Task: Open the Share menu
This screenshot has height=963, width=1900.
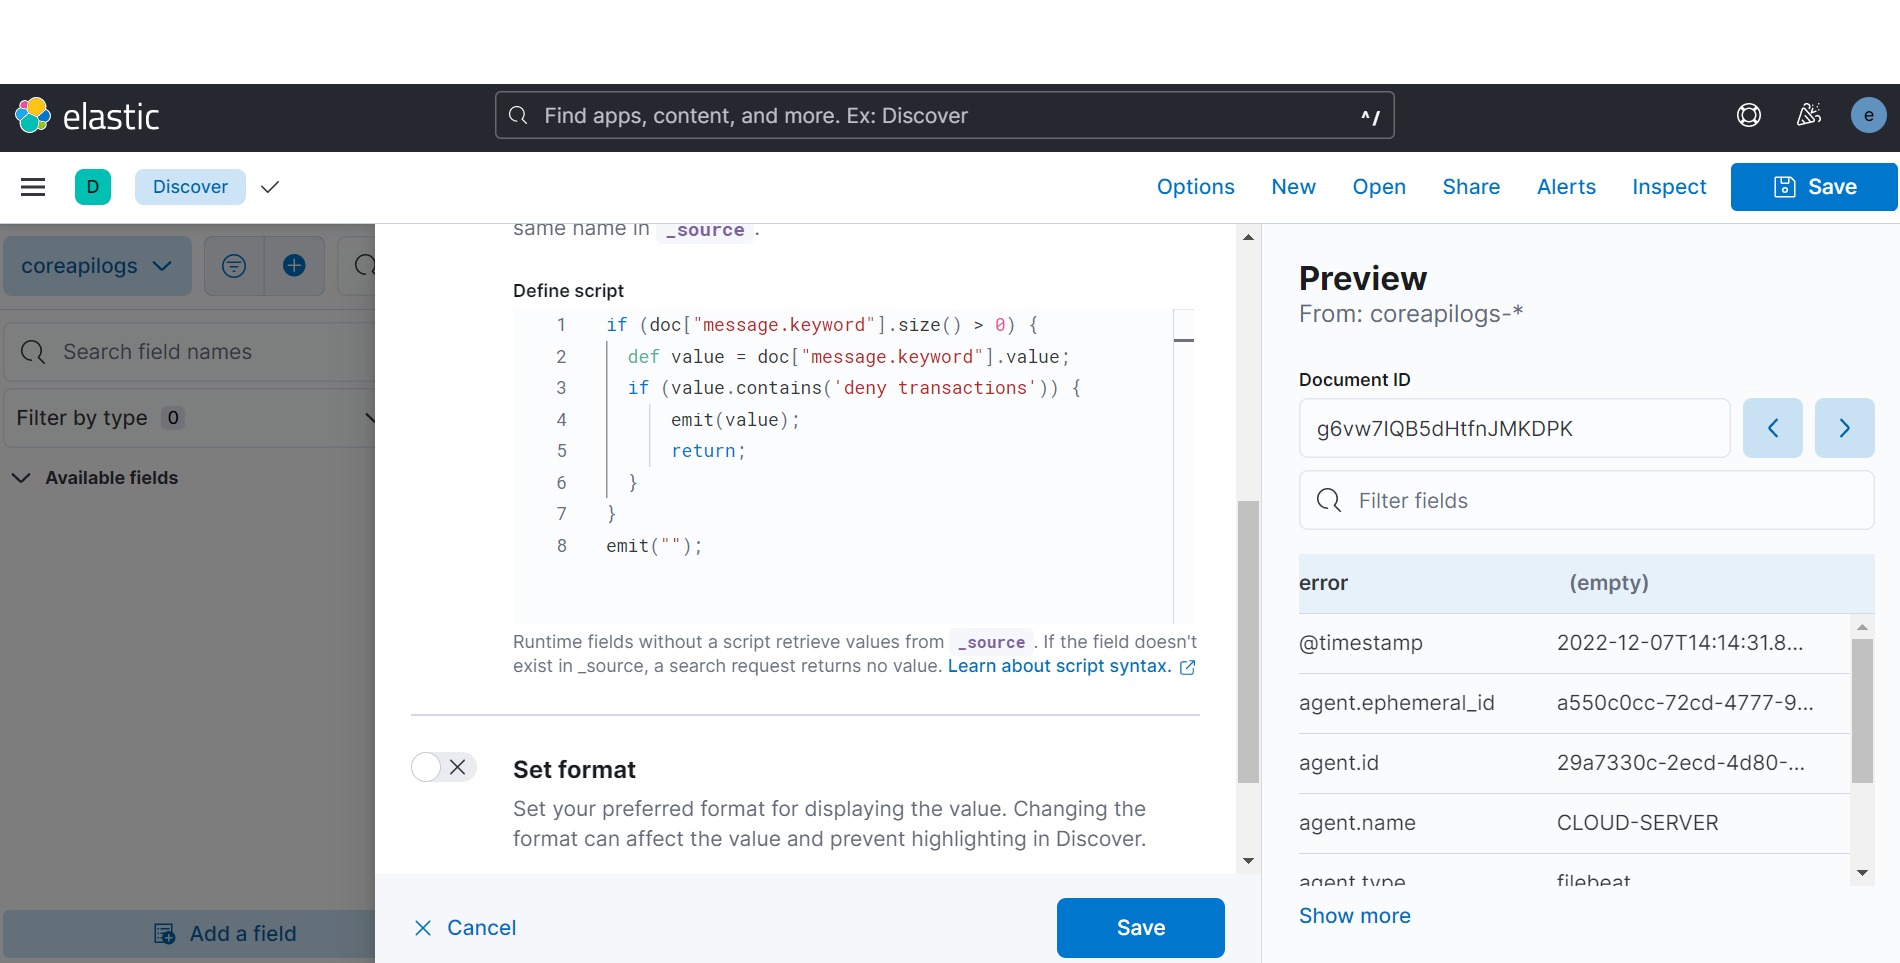Action: coord(1470,187)
